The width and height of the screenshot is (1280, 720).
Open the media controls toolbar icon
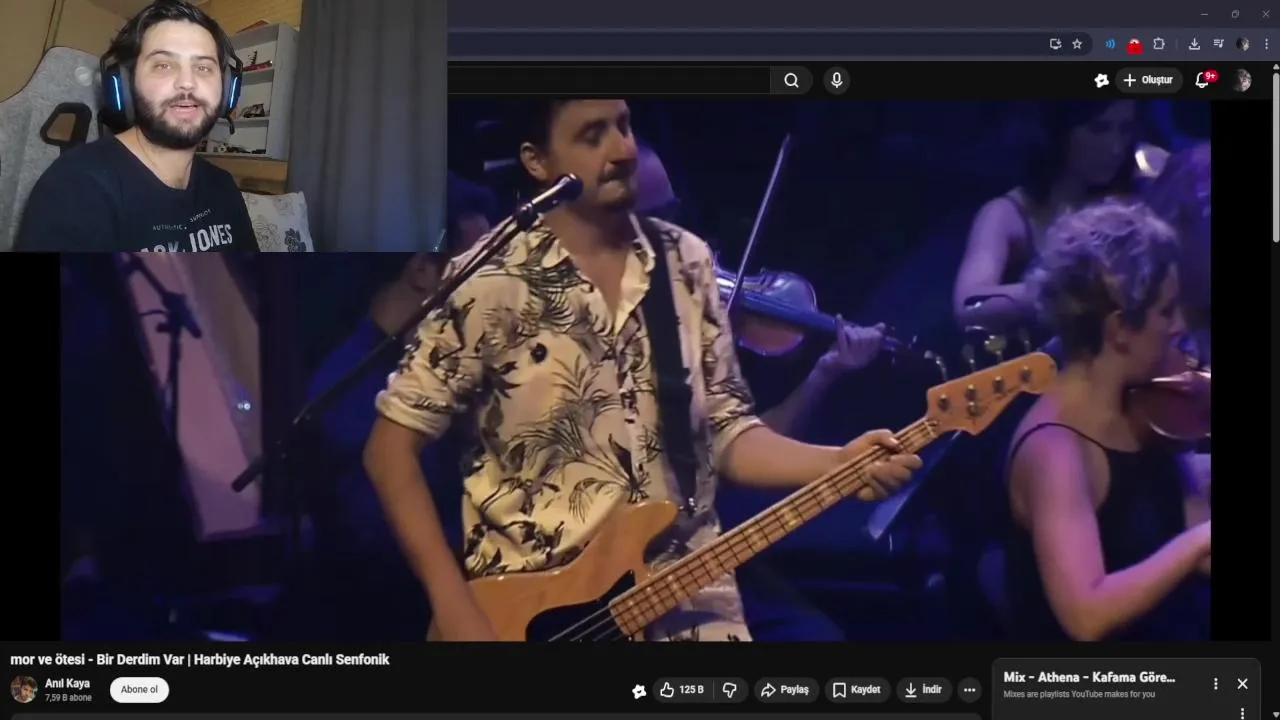tap(1218, 44)
